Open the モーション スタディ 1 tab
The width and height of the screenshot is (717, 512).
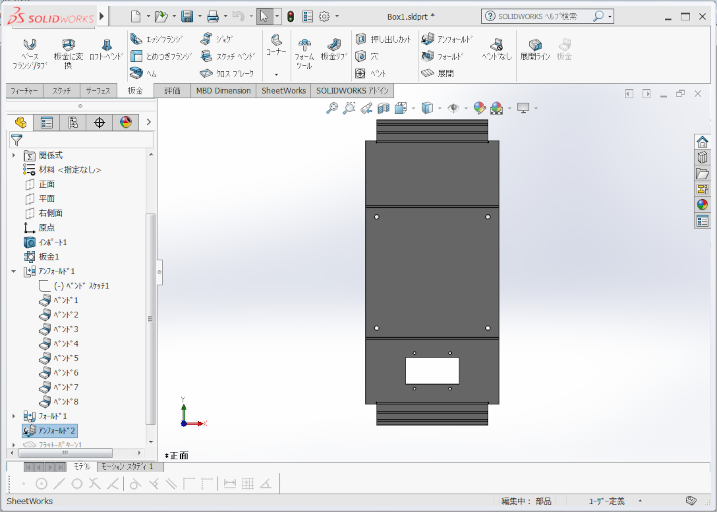click(127, 467)
